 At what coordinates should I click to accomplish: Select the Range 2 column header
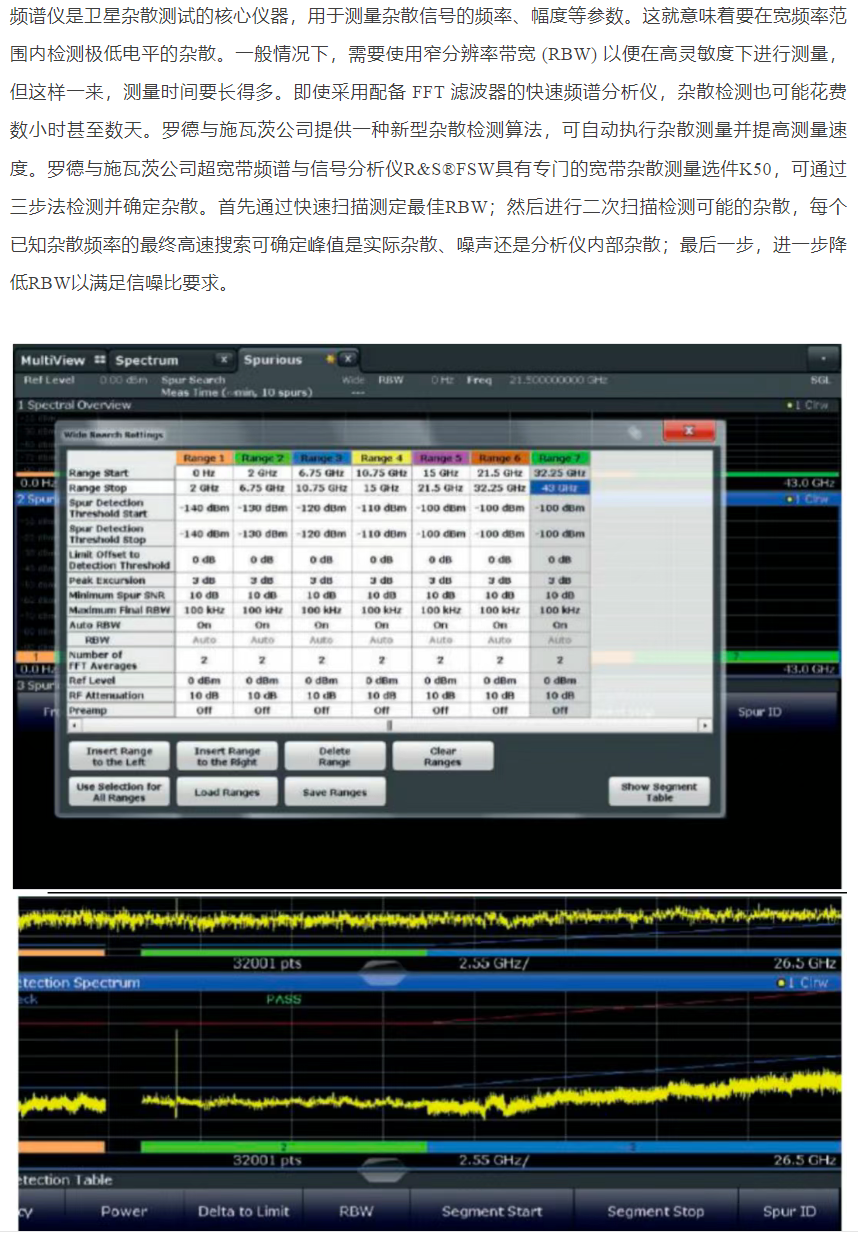(x=263, y=458)
